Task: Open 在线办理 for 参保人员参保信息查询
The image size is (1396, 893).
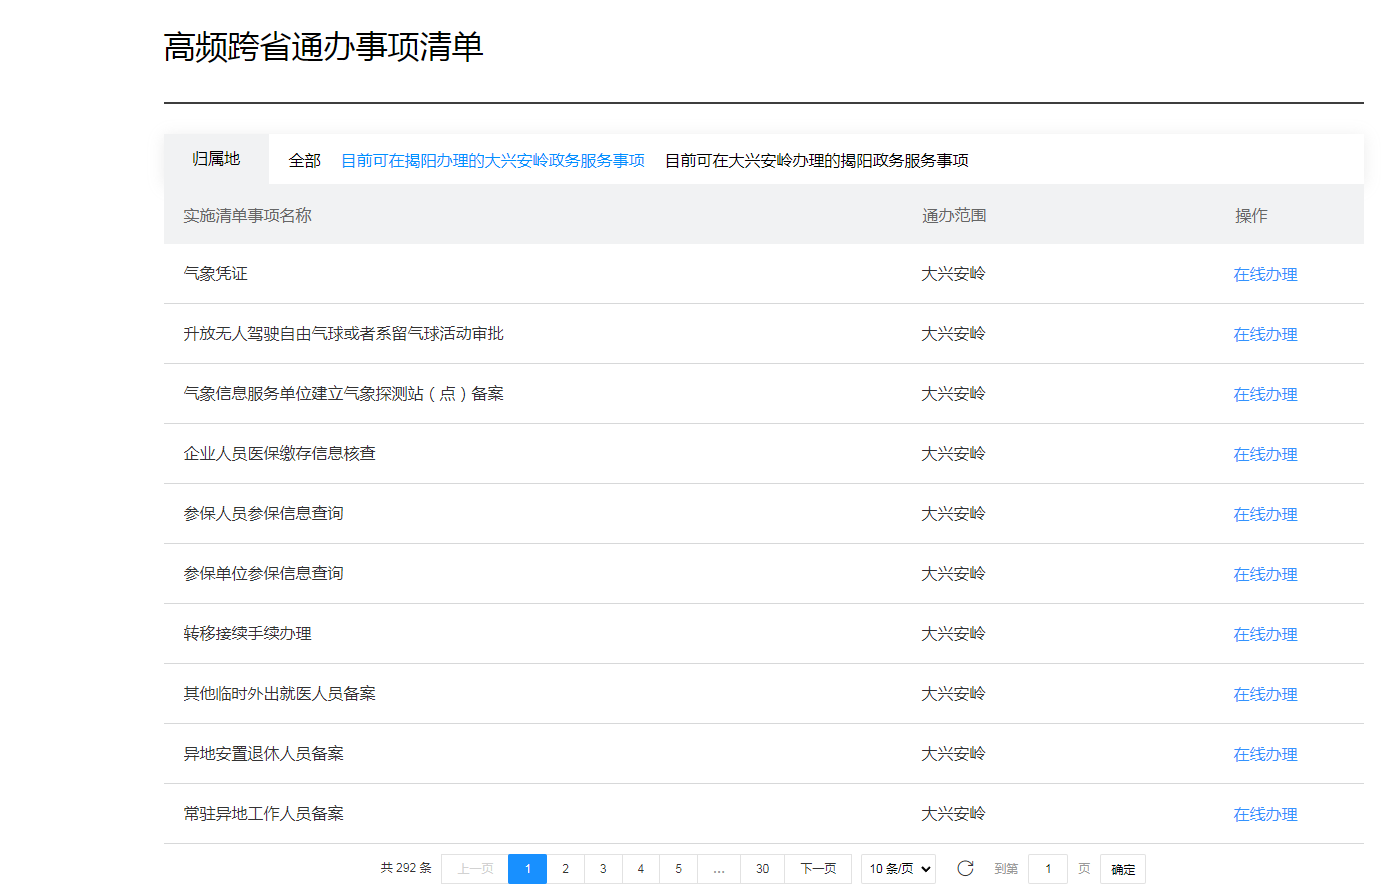Action: coord(1265,514)
